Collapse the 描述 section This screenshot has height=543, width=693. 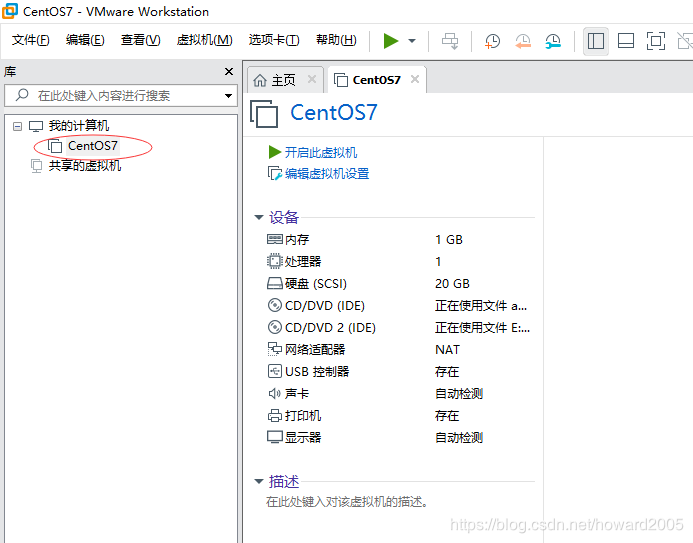pyautogui.click(x=259, y=481)
